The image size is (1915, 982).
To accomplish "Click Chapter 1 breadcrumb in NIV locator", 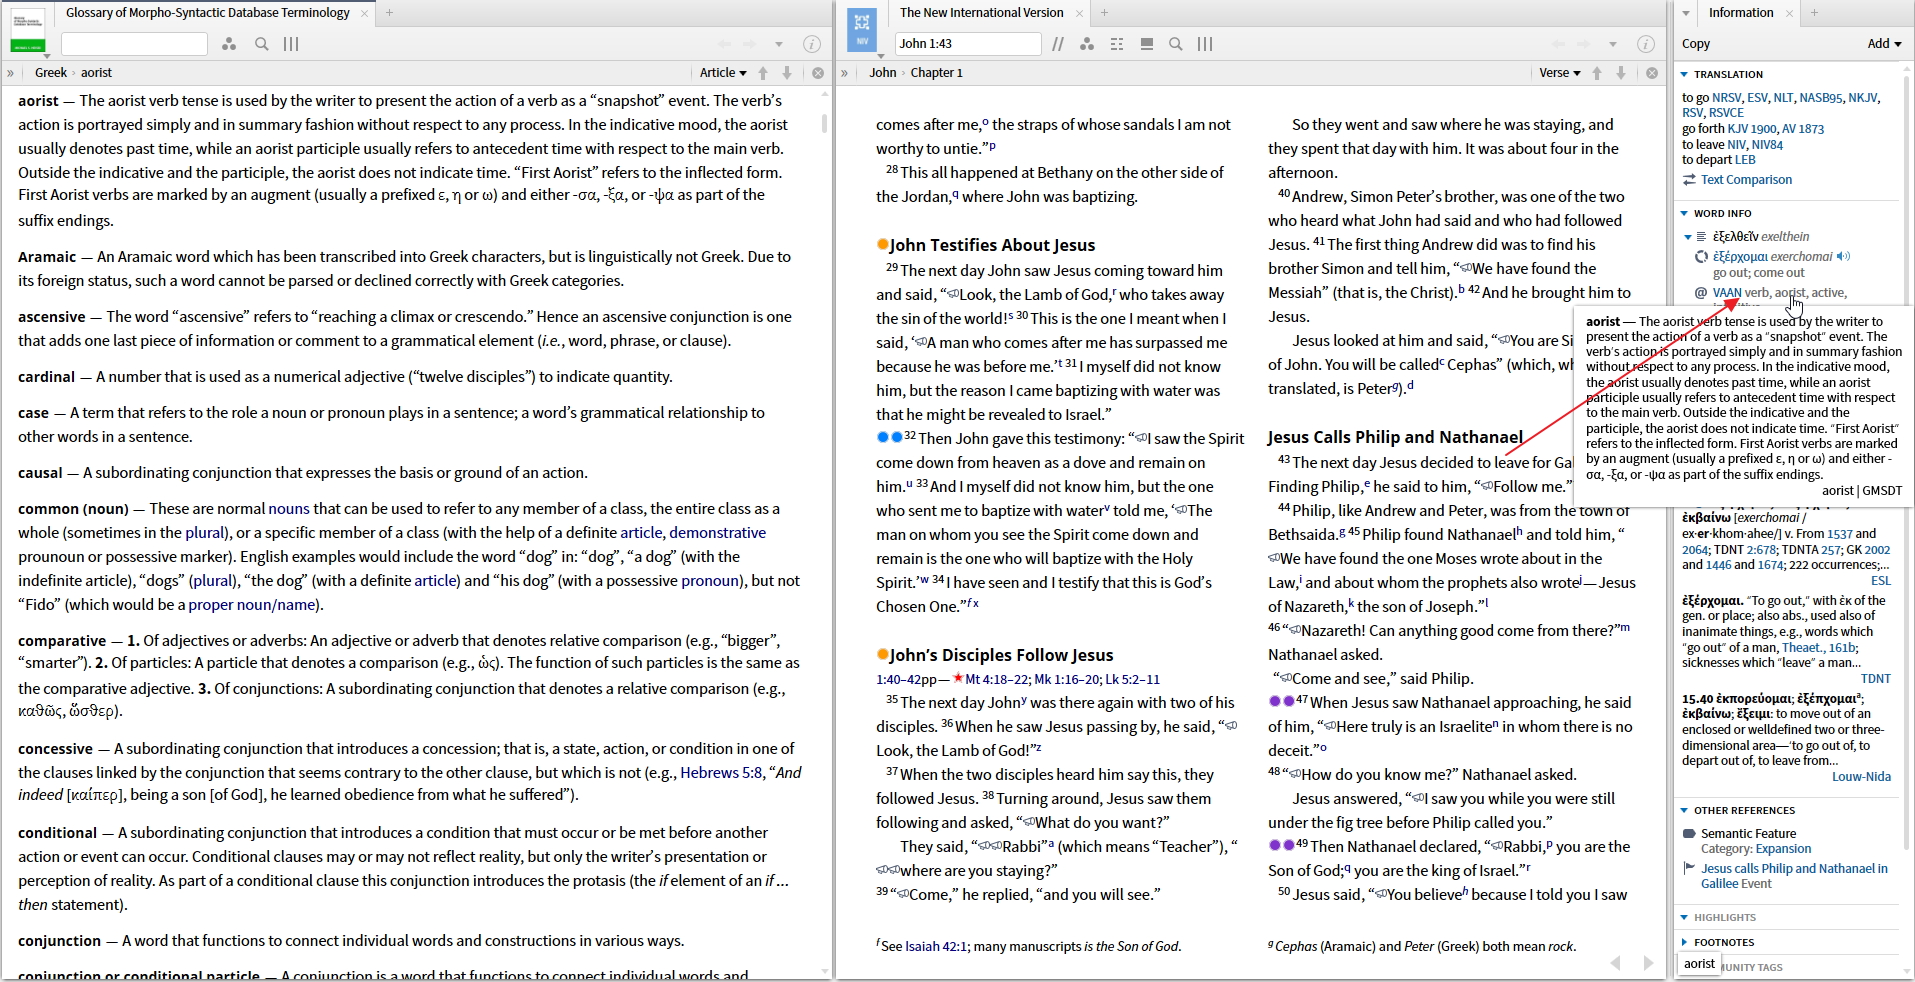I will [x=936, y=73].
